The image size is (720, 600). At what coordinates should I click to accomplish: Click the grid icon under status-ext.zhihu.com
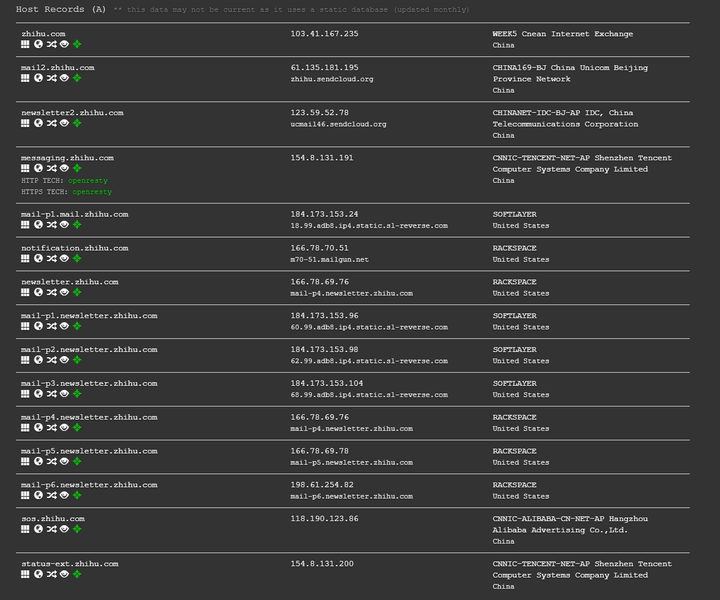click(x=25, y=574)
